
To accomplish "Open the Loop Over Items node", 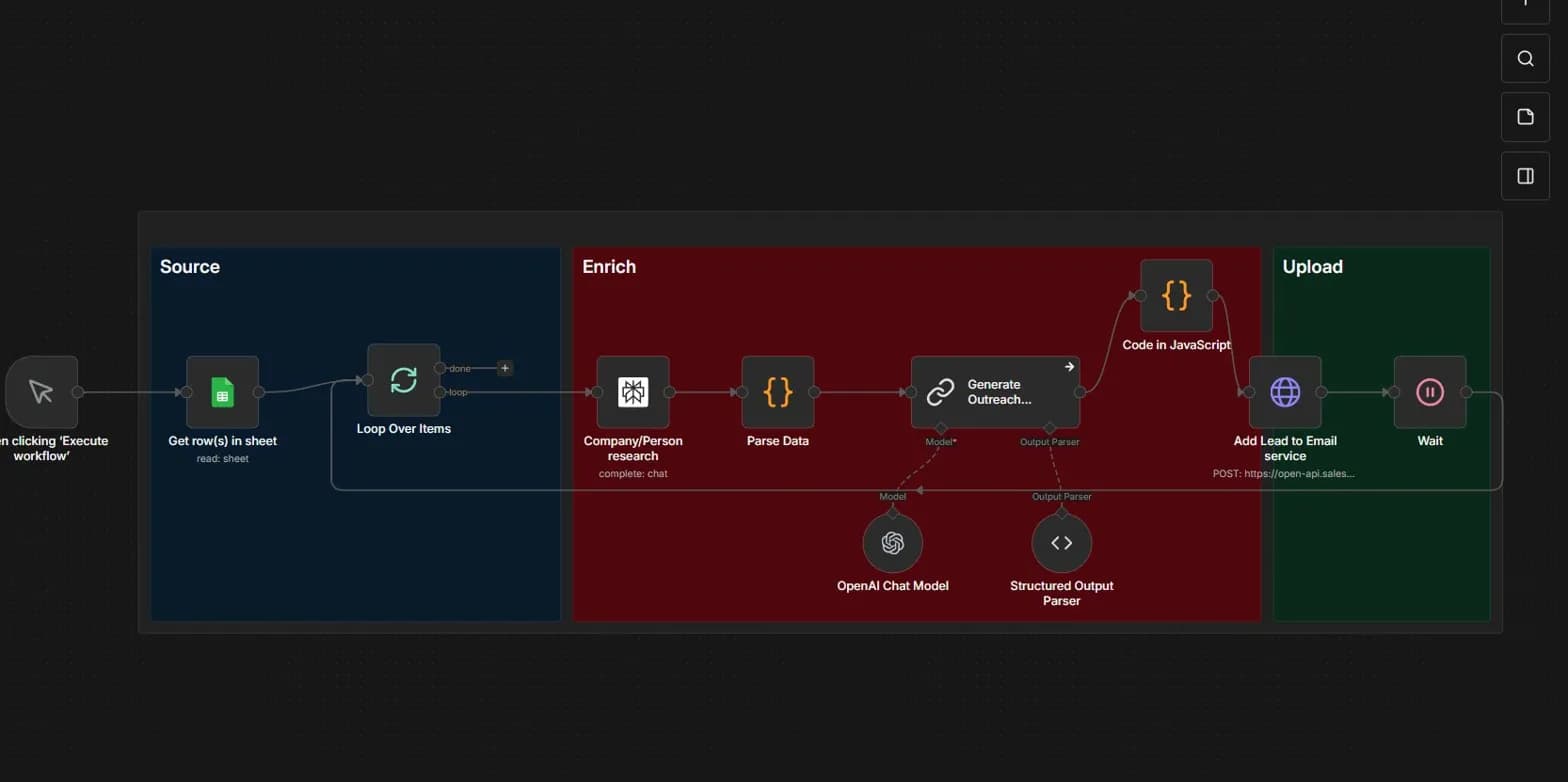I will point(403,380).
